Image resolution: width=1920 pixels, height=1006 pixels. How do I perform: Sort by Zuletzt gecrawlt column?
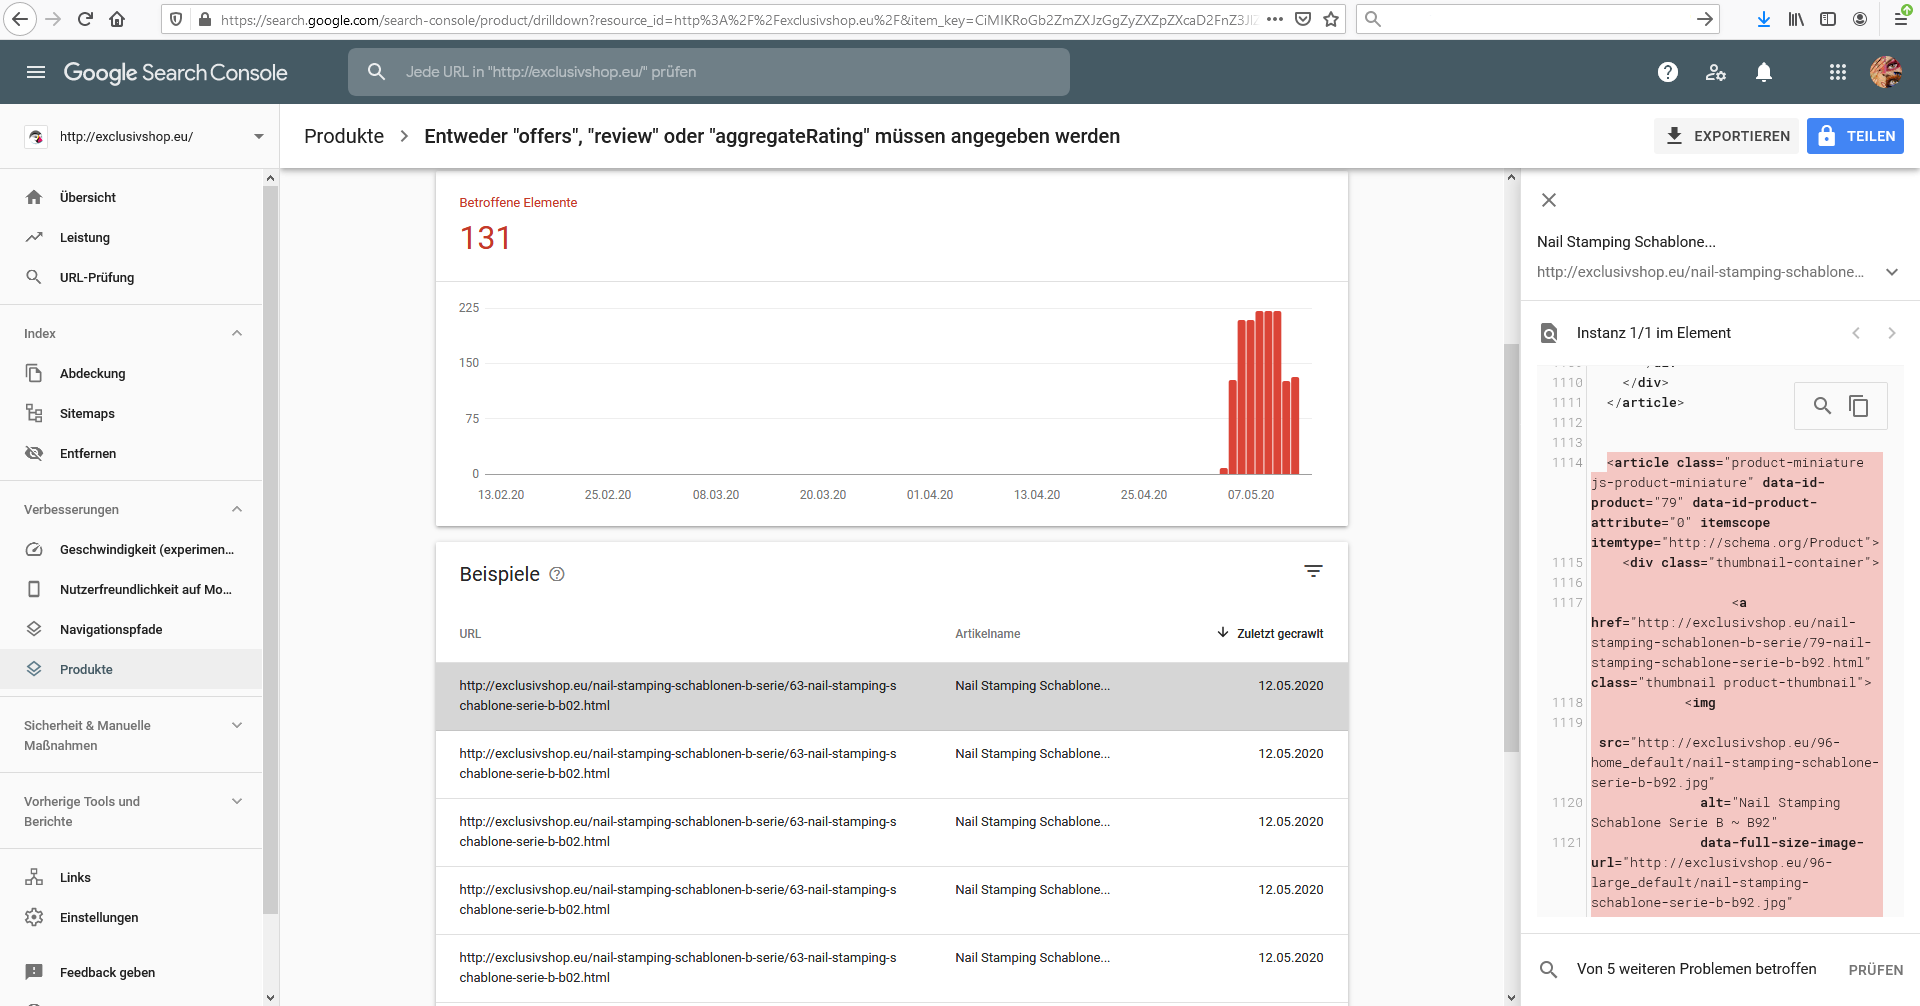1271,633
